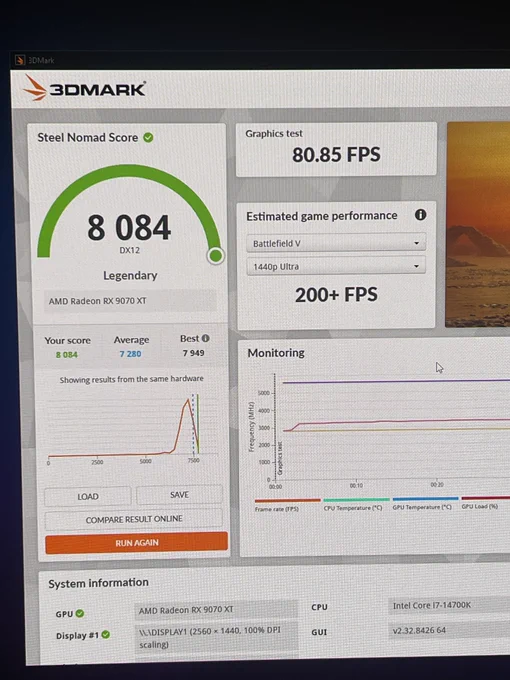The height and width of the screenshot is (680, 510).
Task: Open info icon next to Estimated game performance
Action: click(420, 215)
